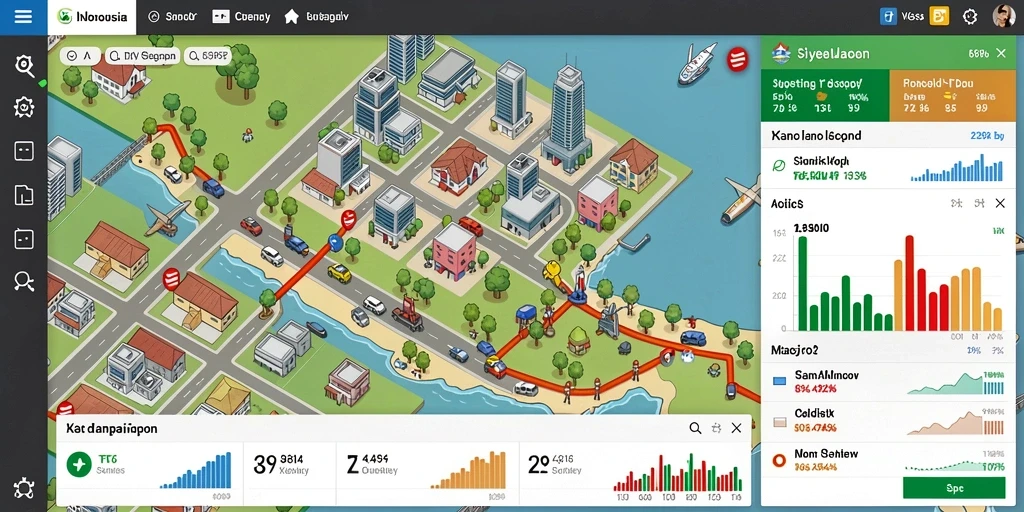Click the green Spc button

(953, 488)
